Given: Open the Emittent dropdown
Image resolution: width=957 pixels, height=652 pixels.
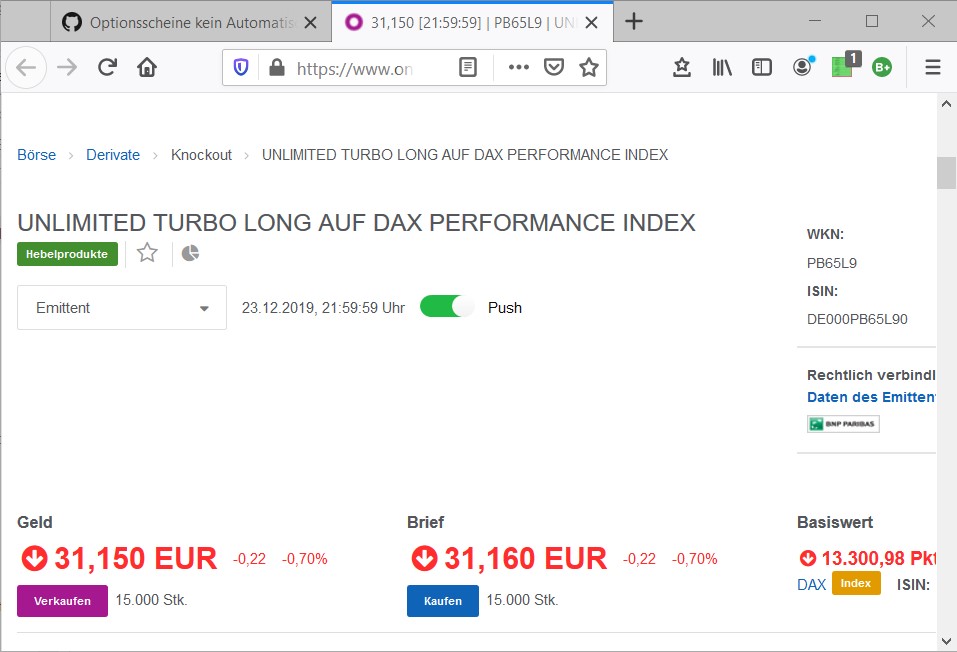Looking at the screenshot, I should 121,307.
